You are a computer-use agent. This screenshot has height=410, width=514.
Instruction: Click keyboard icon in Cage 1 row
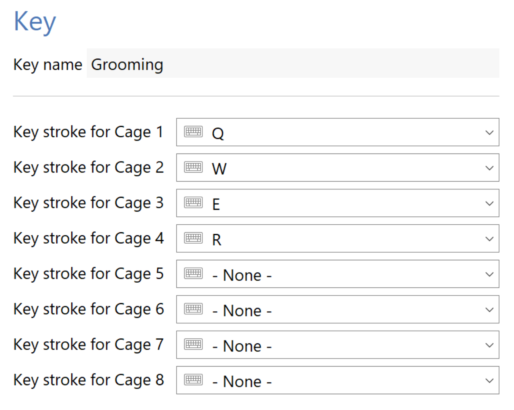[x=193, y=132]
